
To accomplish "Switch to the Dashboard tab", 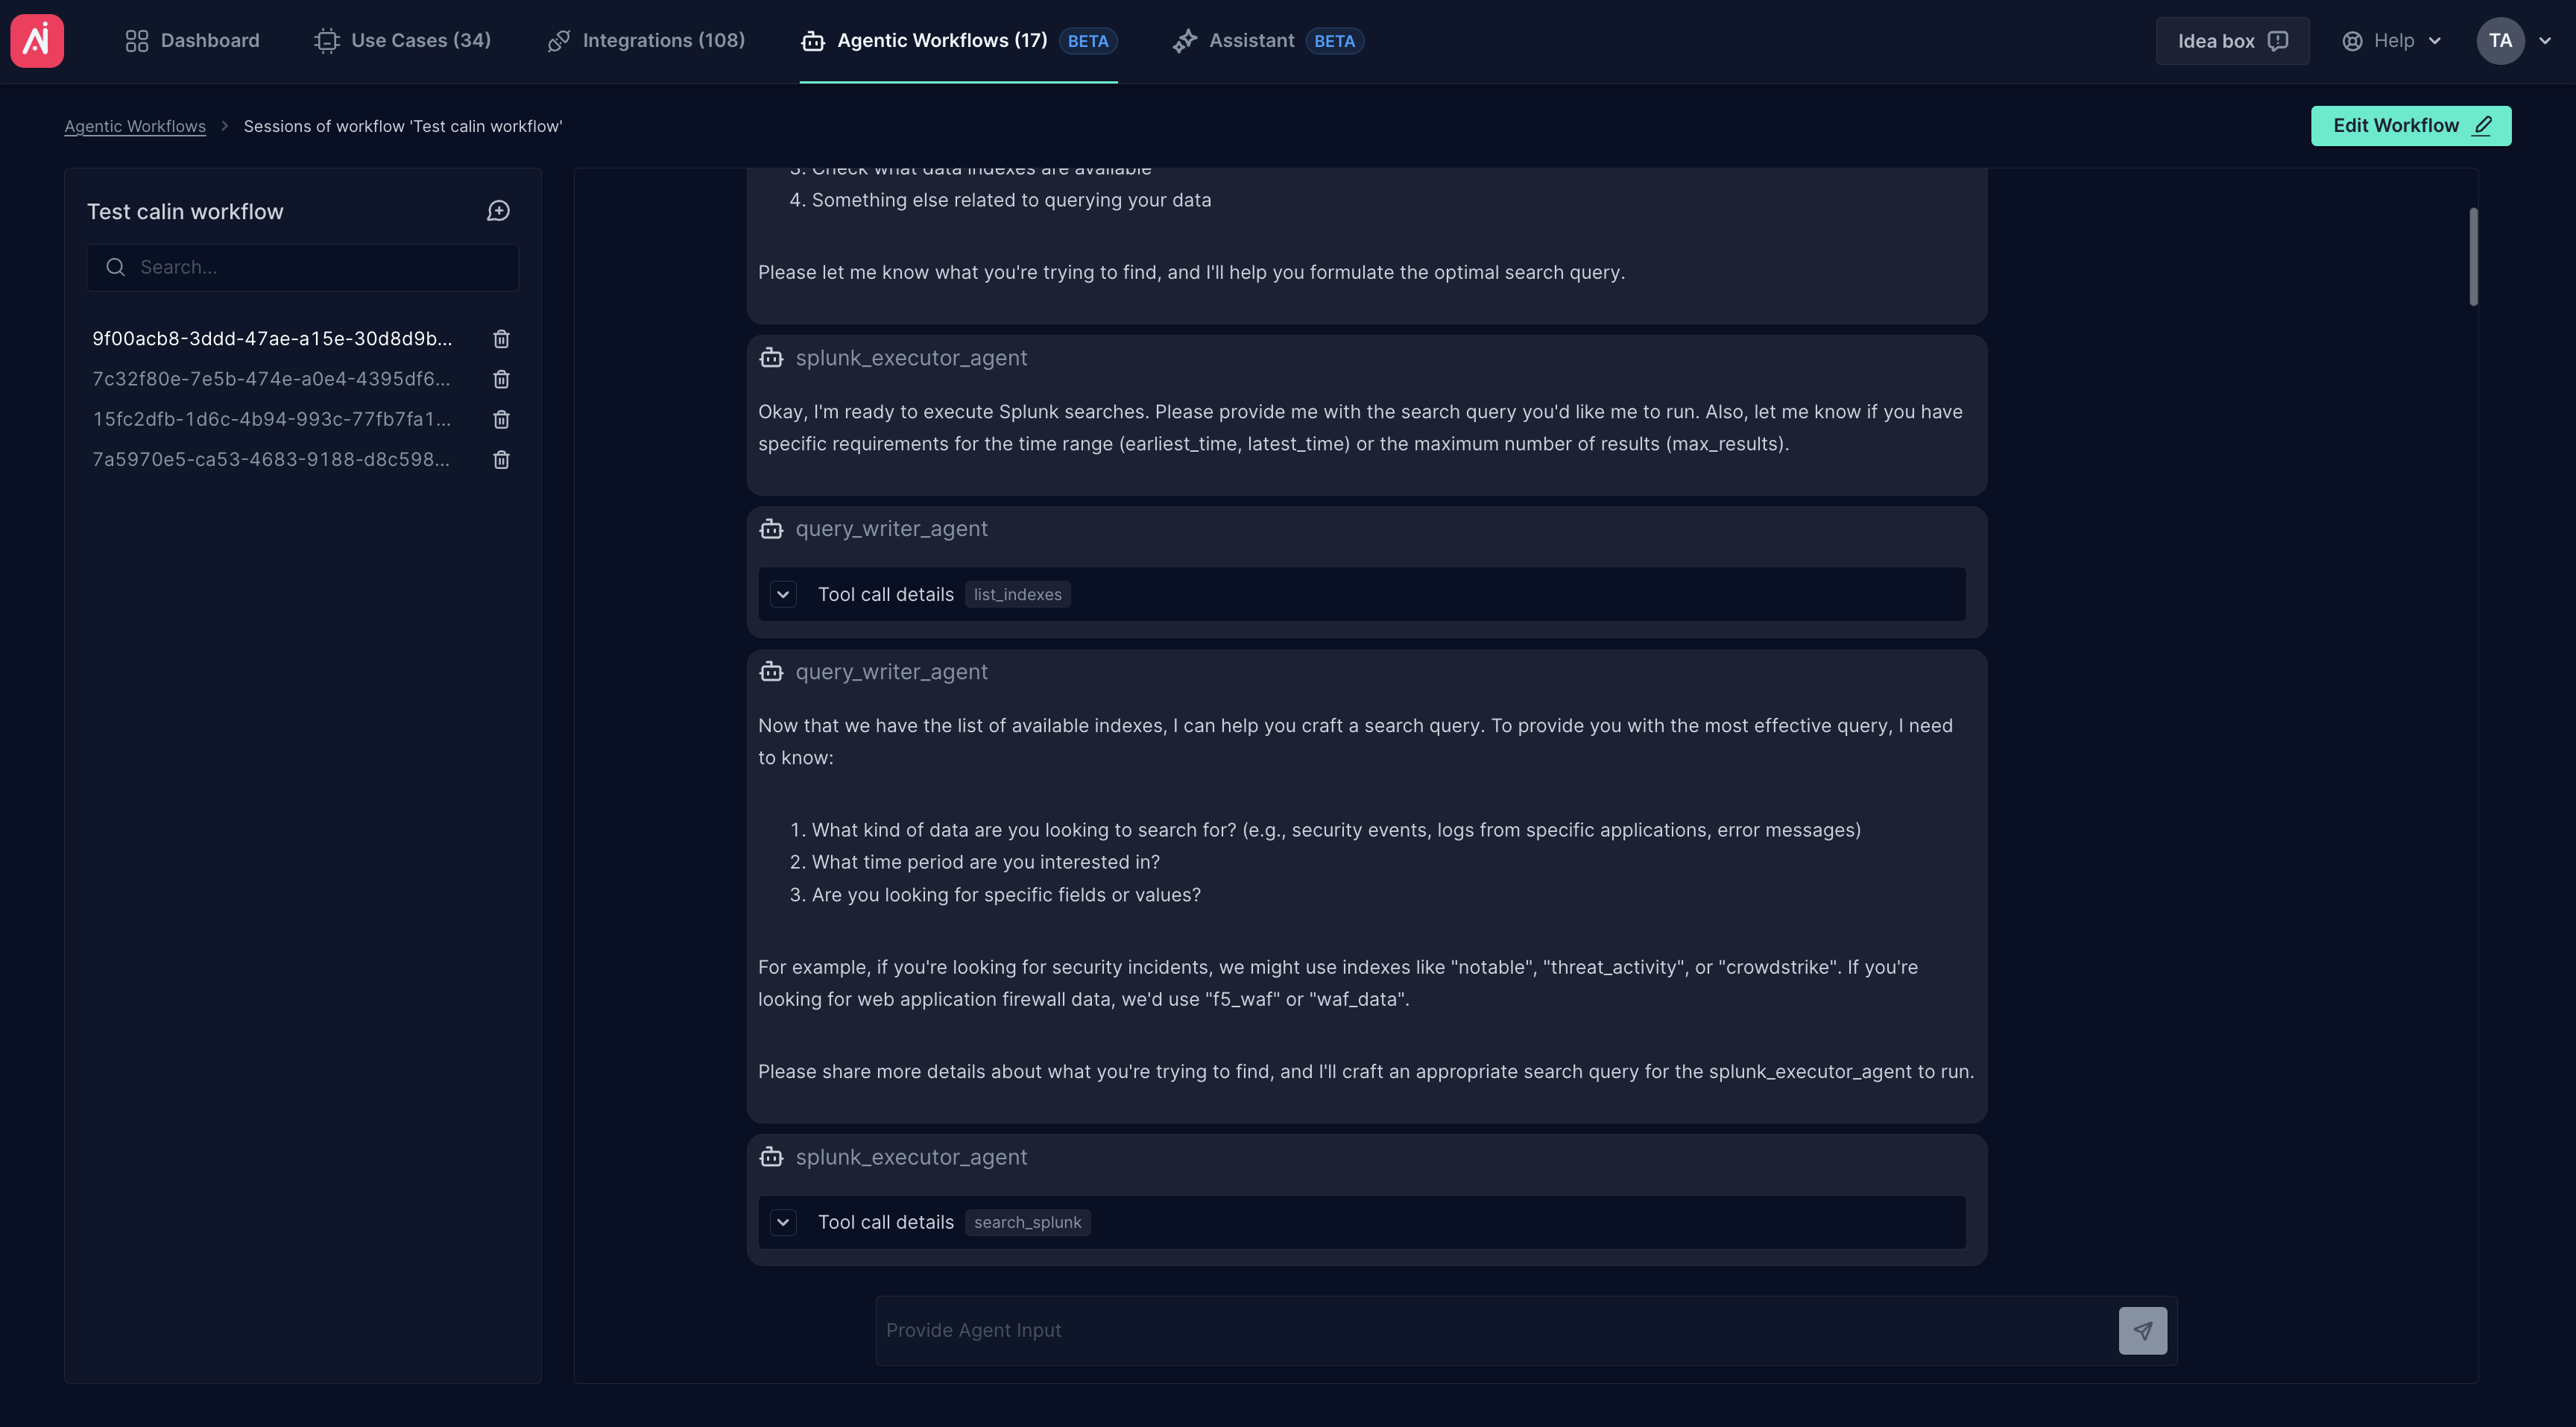I will pos(192,41).
